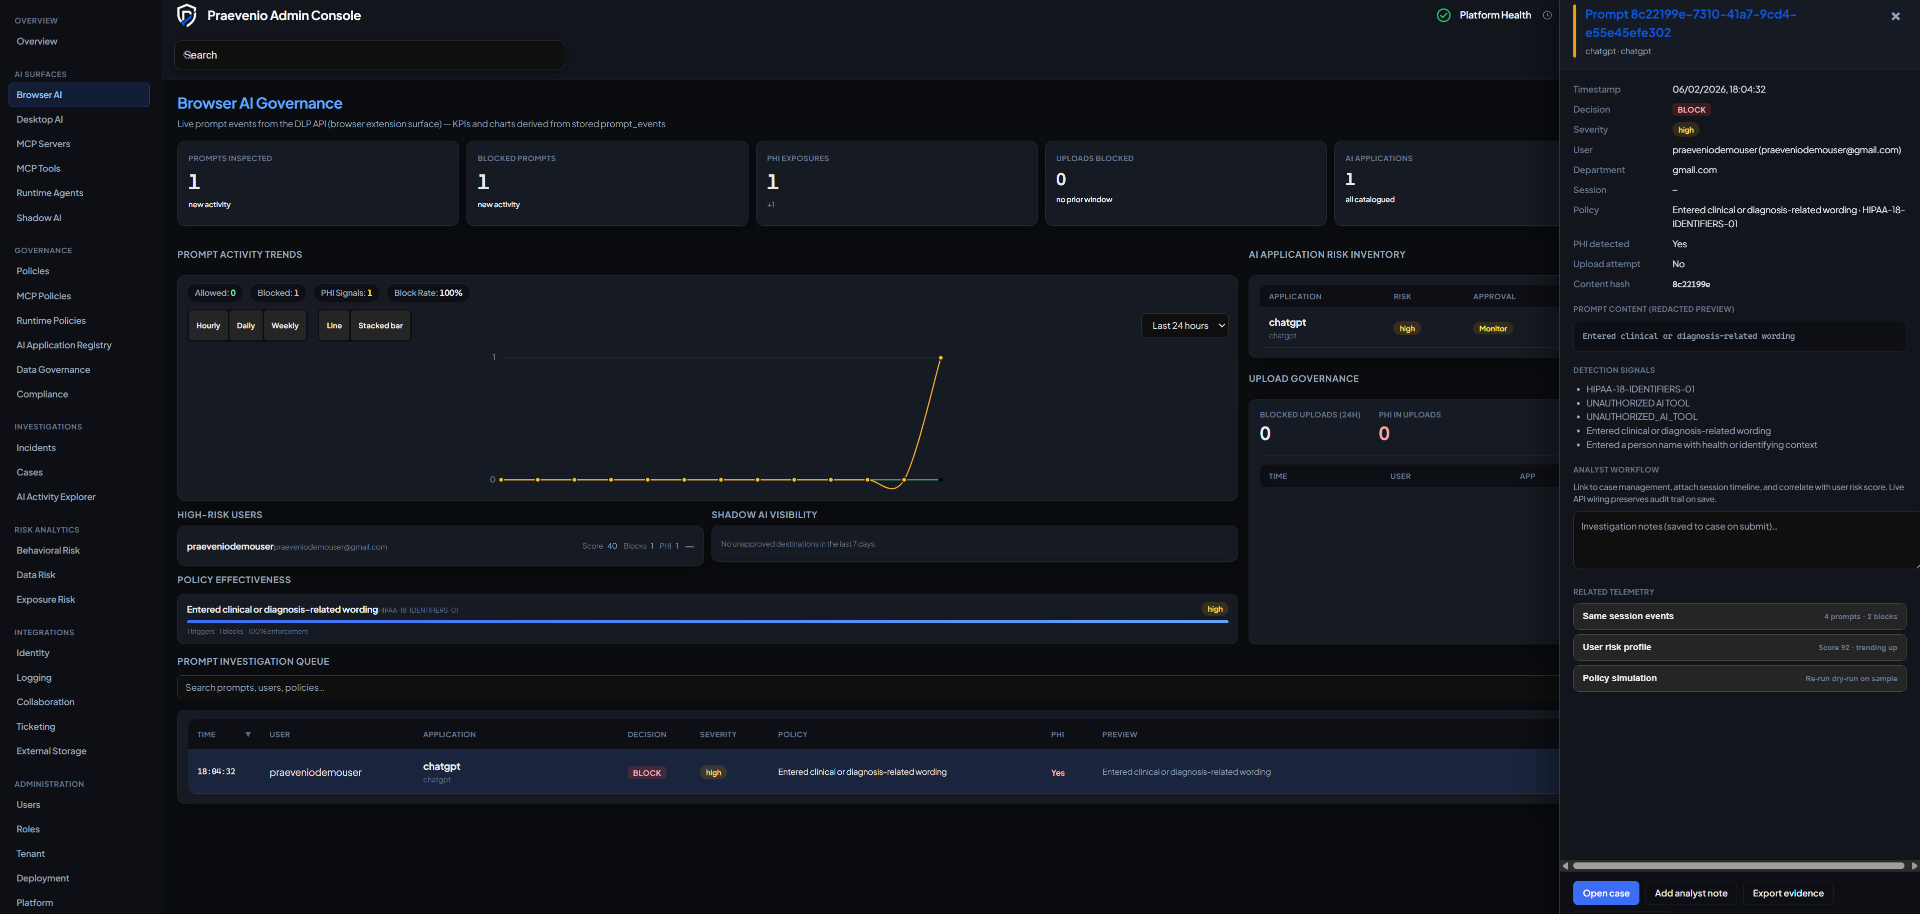Open Behavioral Risk analytics
Viewport: 1920px width, 914px height.
point(48,551)
